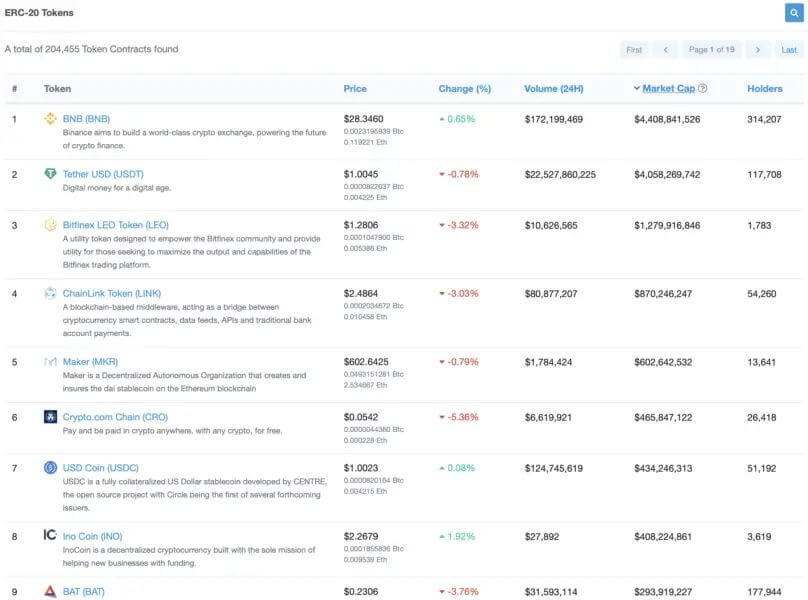Click BAT holders count 177,944
Image resolution: width=808 pixels, height=600 pixels.
pyautogui.click(x=764, y=592)
